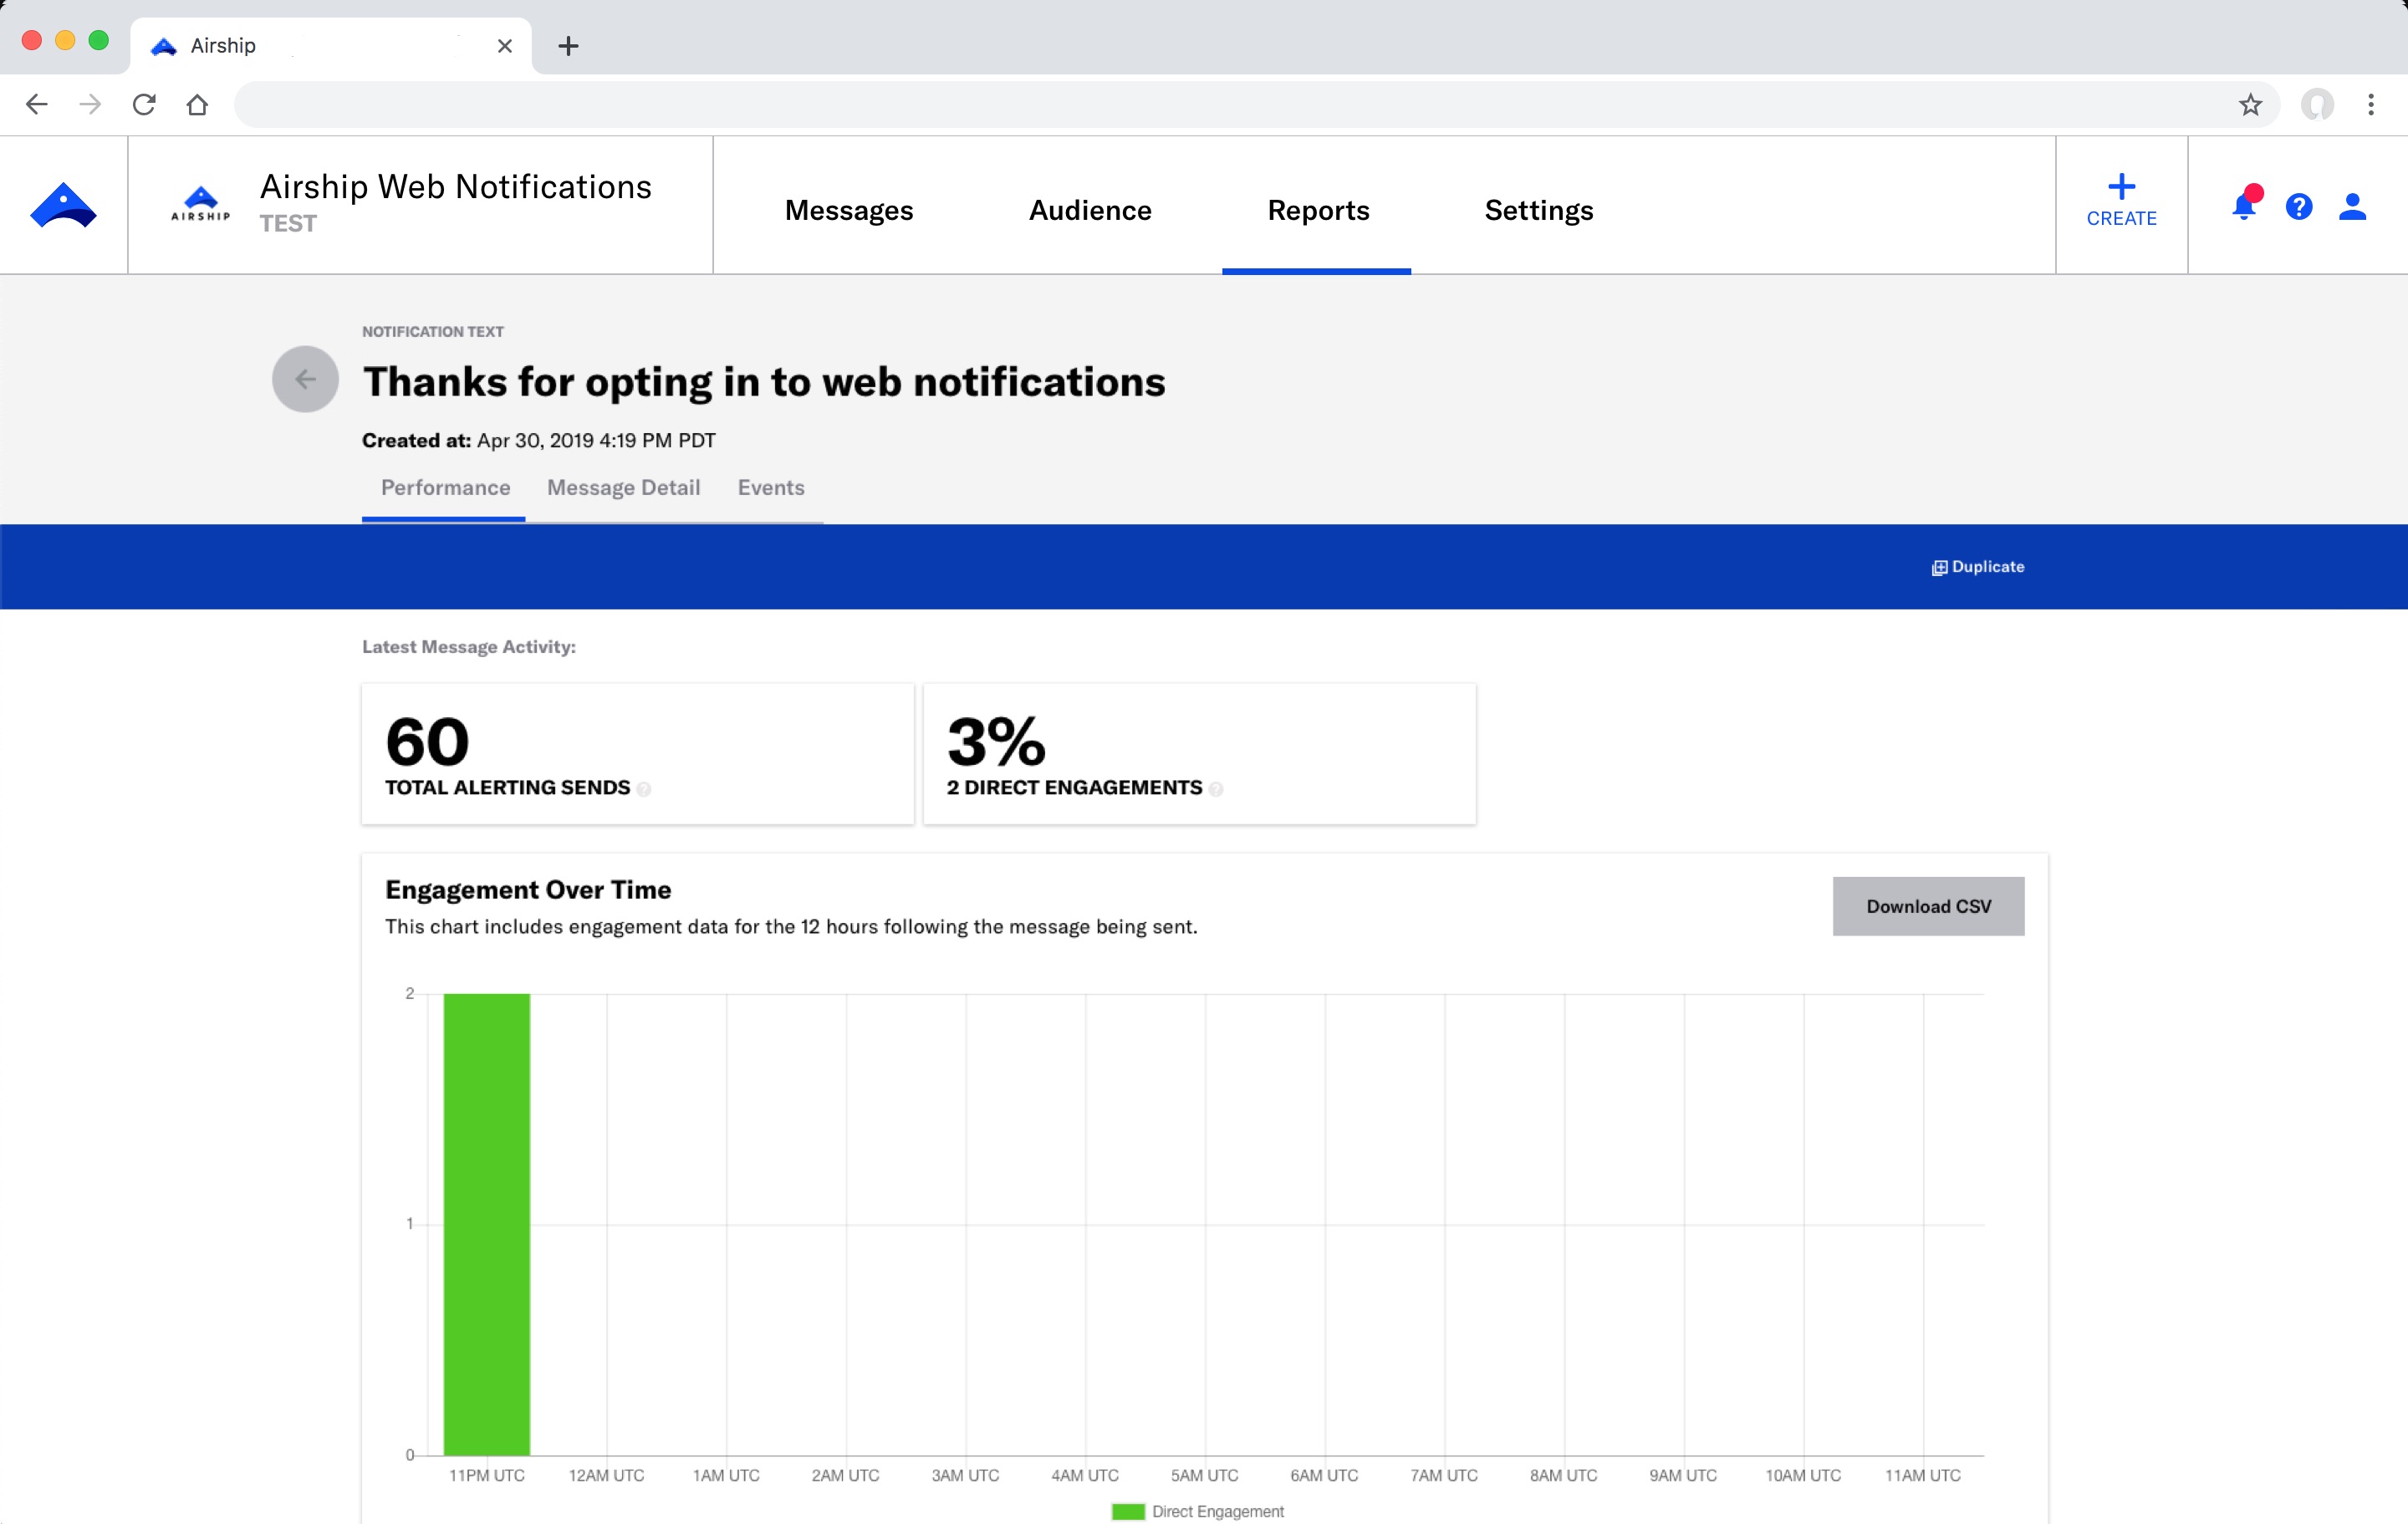Open the Messages menu

[x=848, y=210]
